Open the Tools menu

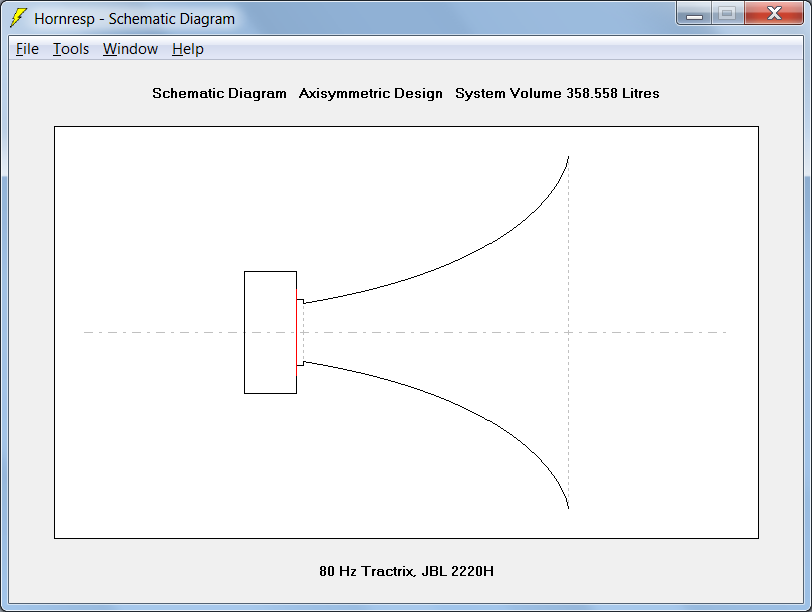click(71, 49)
